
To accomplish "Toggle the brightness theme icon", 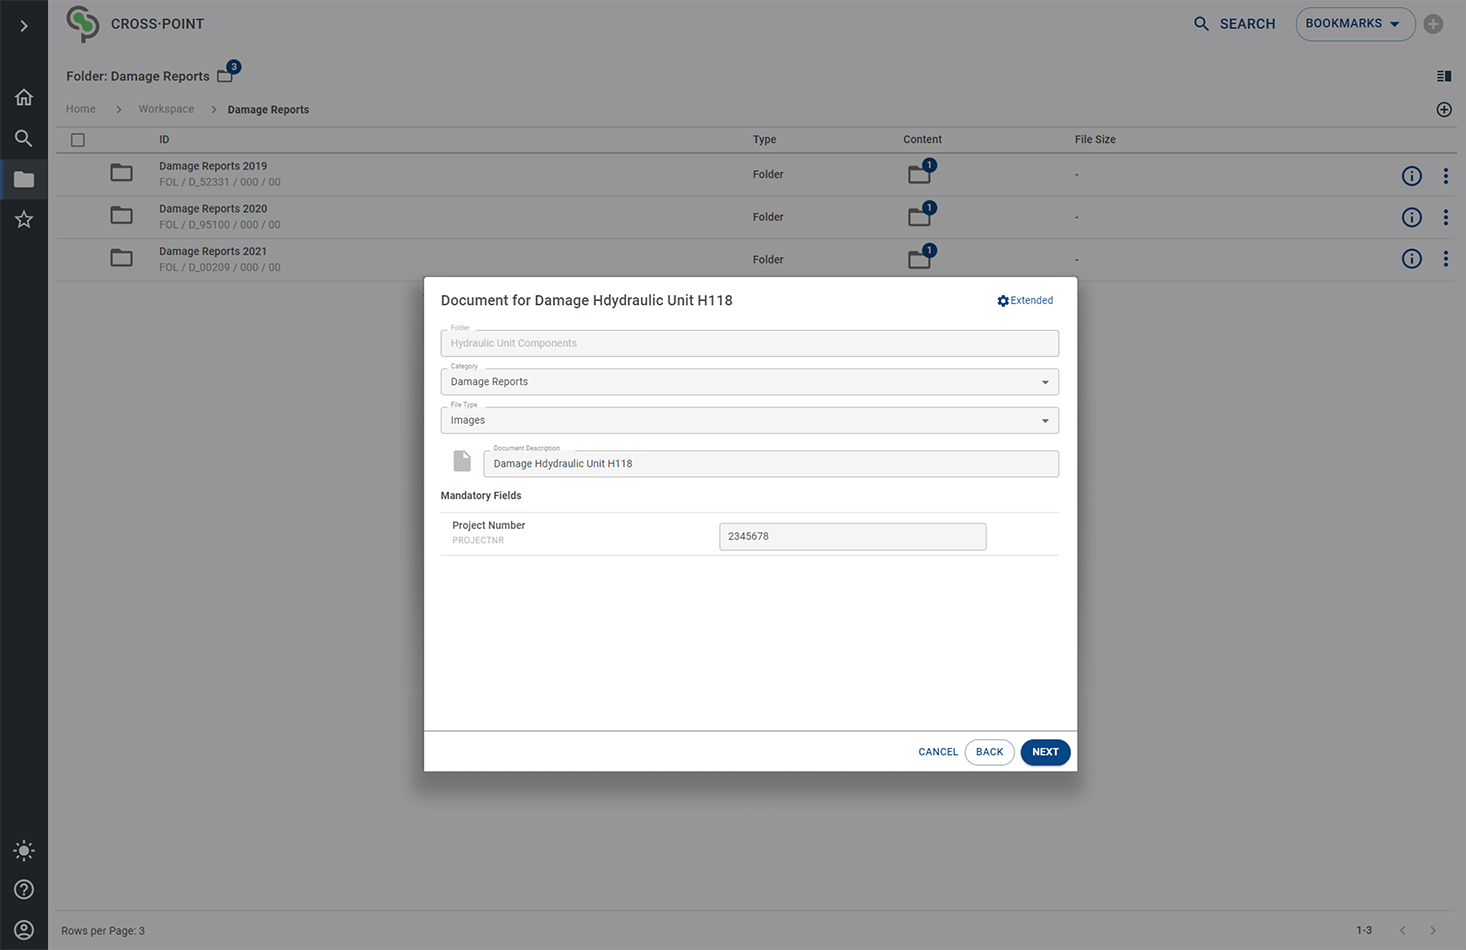I will [24, 851].
